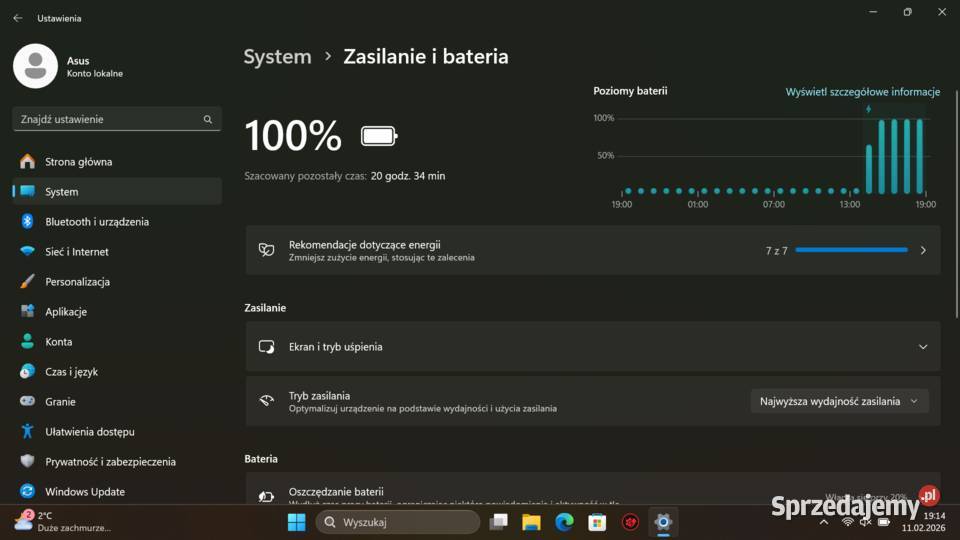
Task: Launch File Explorer from the taskbar
Action: click(x=531, y=522)
